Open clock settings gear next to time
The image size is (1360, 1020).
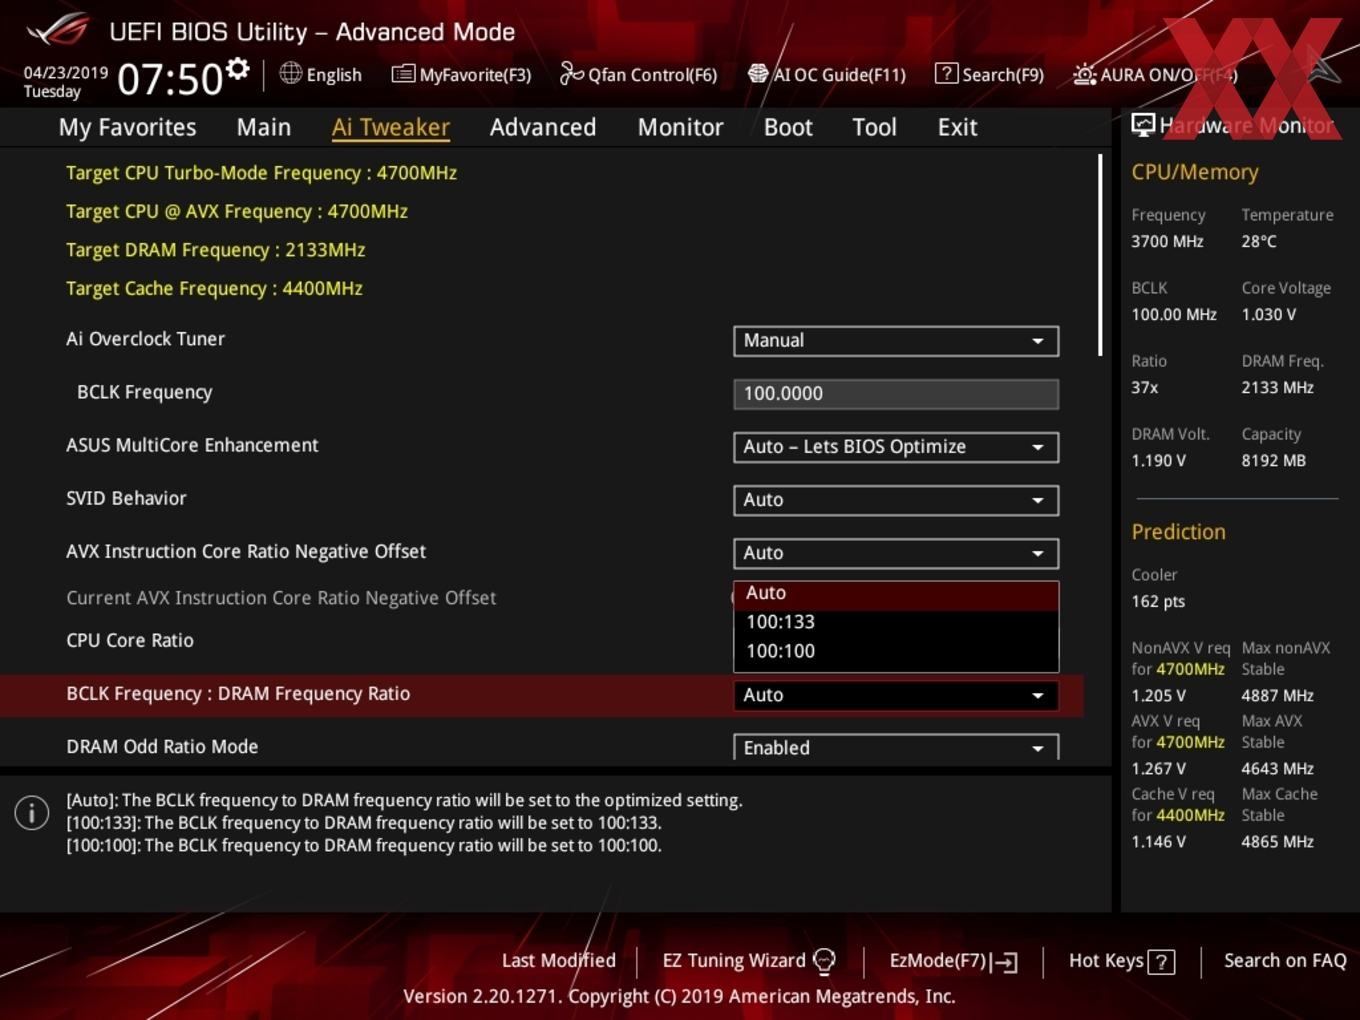(238, 69)
